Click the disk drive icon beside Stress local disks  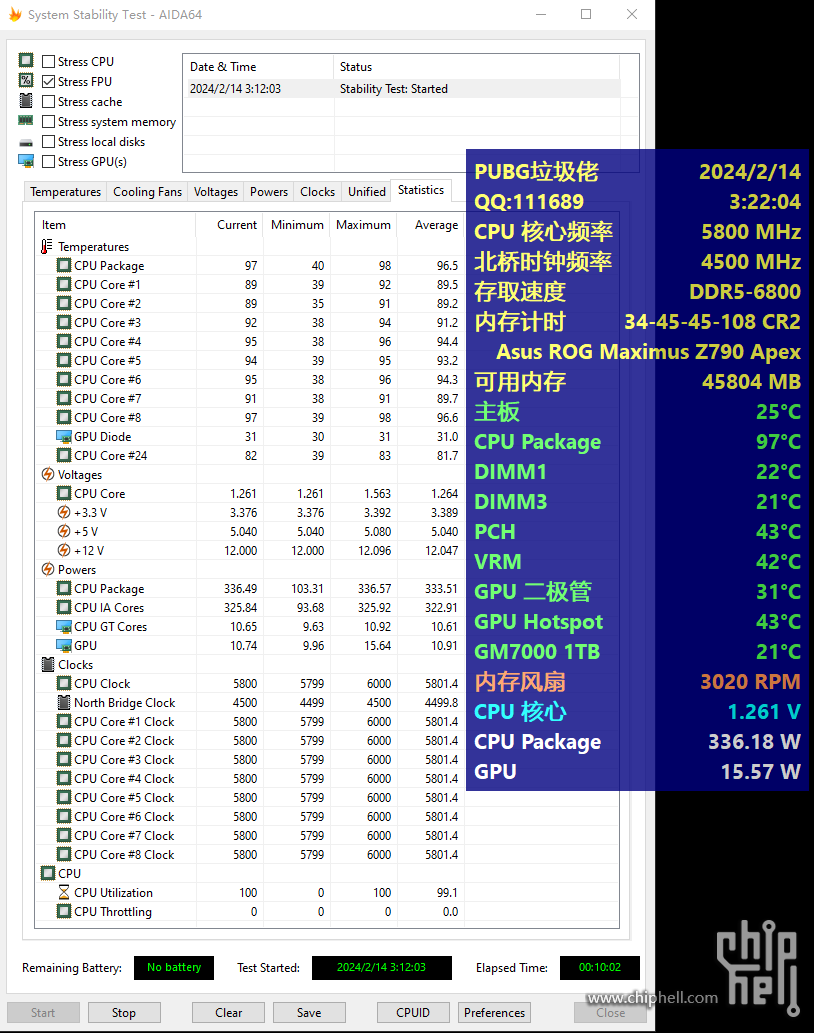(x=26, y=142)
